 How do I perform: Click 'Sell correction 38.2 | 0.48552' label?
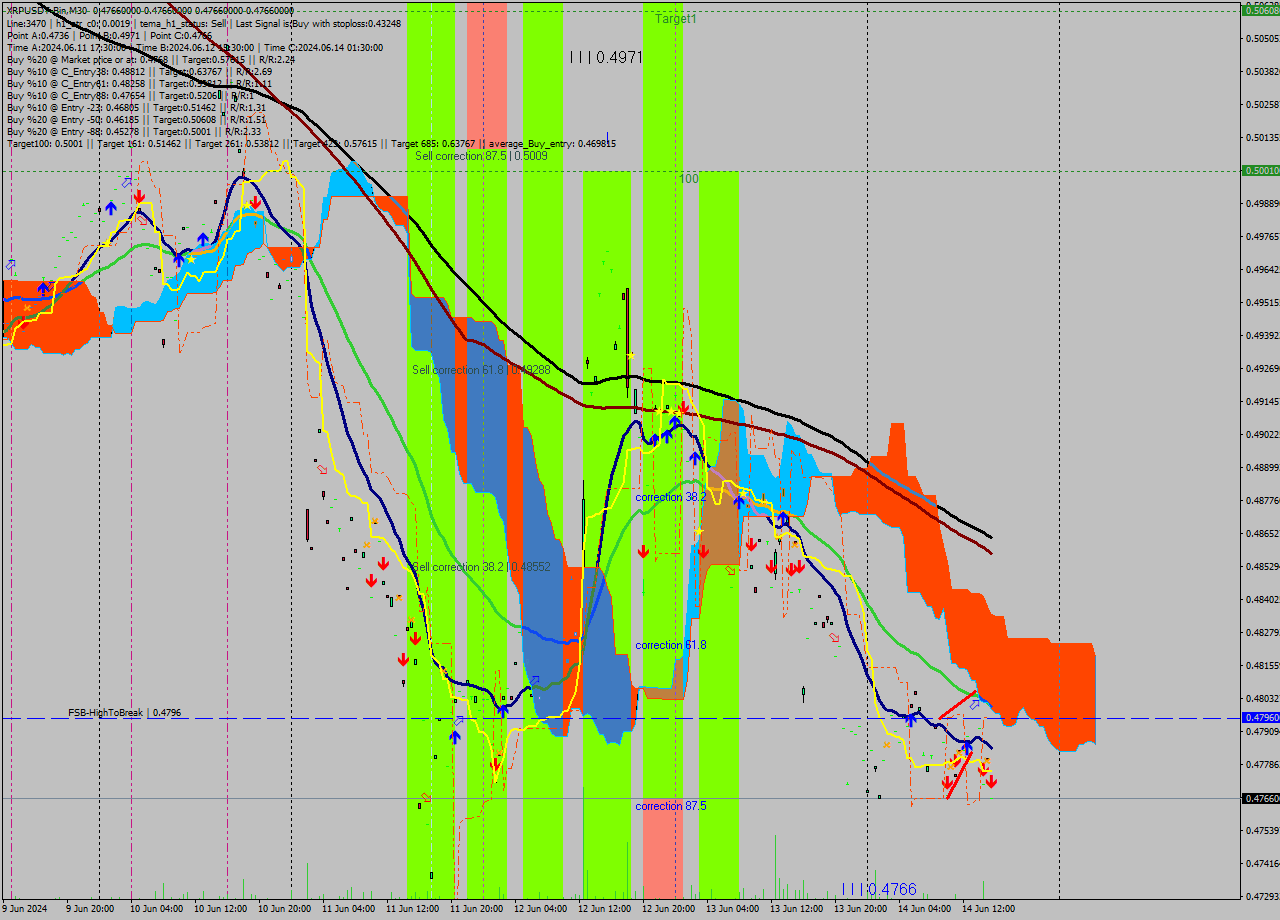481,567
